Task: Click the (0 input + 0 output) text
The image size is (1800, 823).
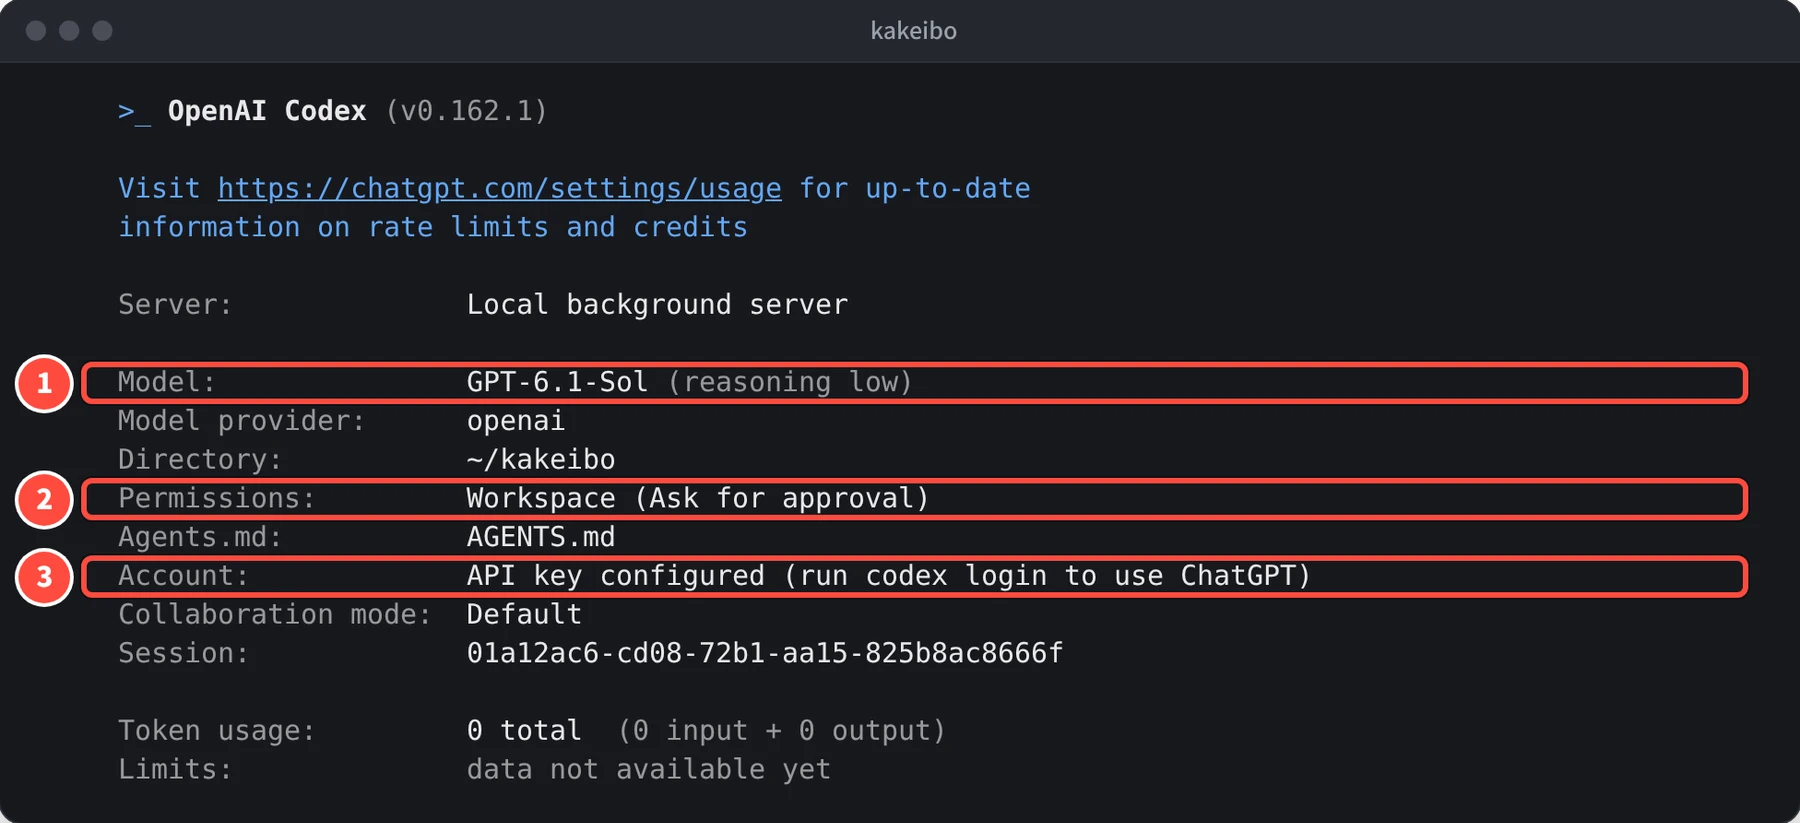Action: tap(782, 731)
